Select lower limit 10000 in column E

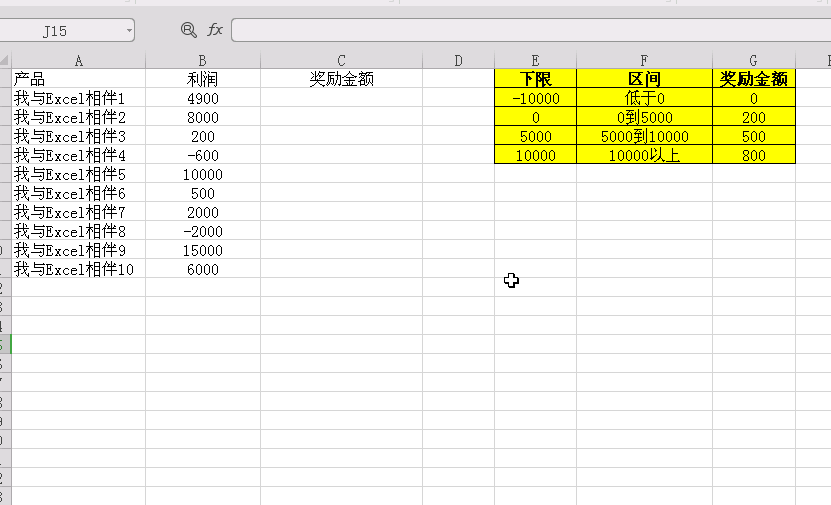(535, 155)
